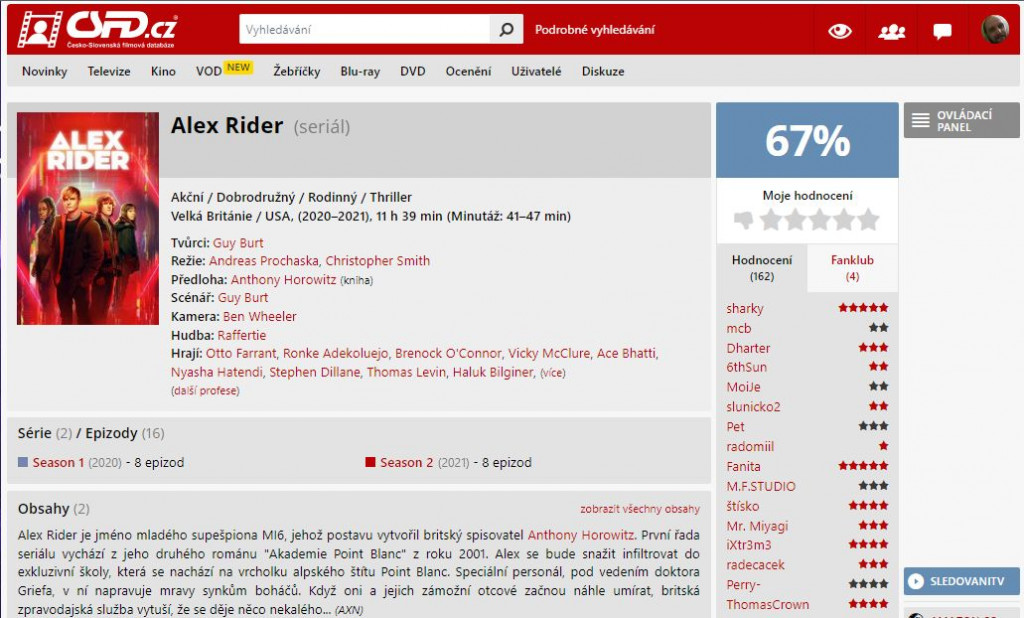Open user Mr. Miyagi's profile

(x=757, y=526)
